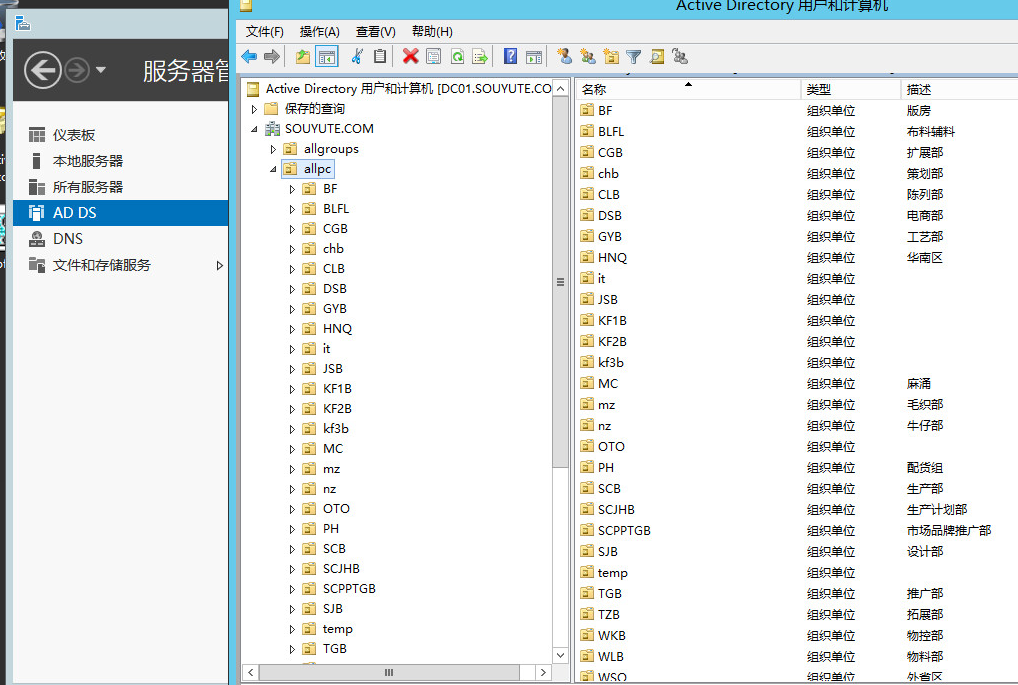This screenshot has width=1018, height=685.
Task: Open Properties with the toolbar icon
Action: point(433,56)
